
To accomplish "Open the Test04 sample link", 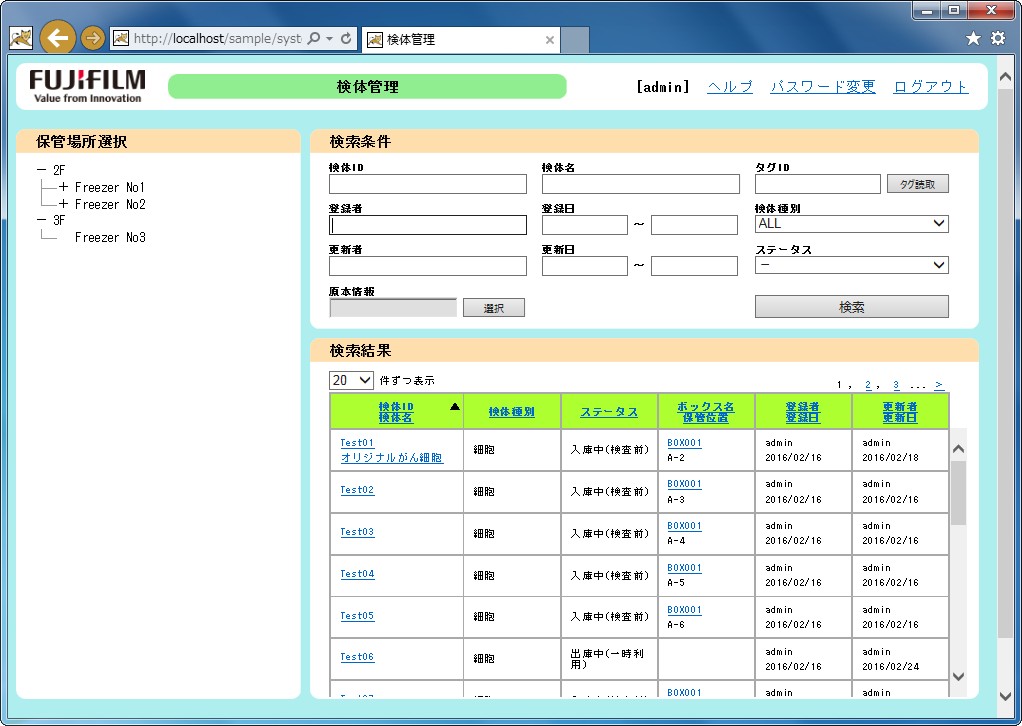I will [357, 574].
